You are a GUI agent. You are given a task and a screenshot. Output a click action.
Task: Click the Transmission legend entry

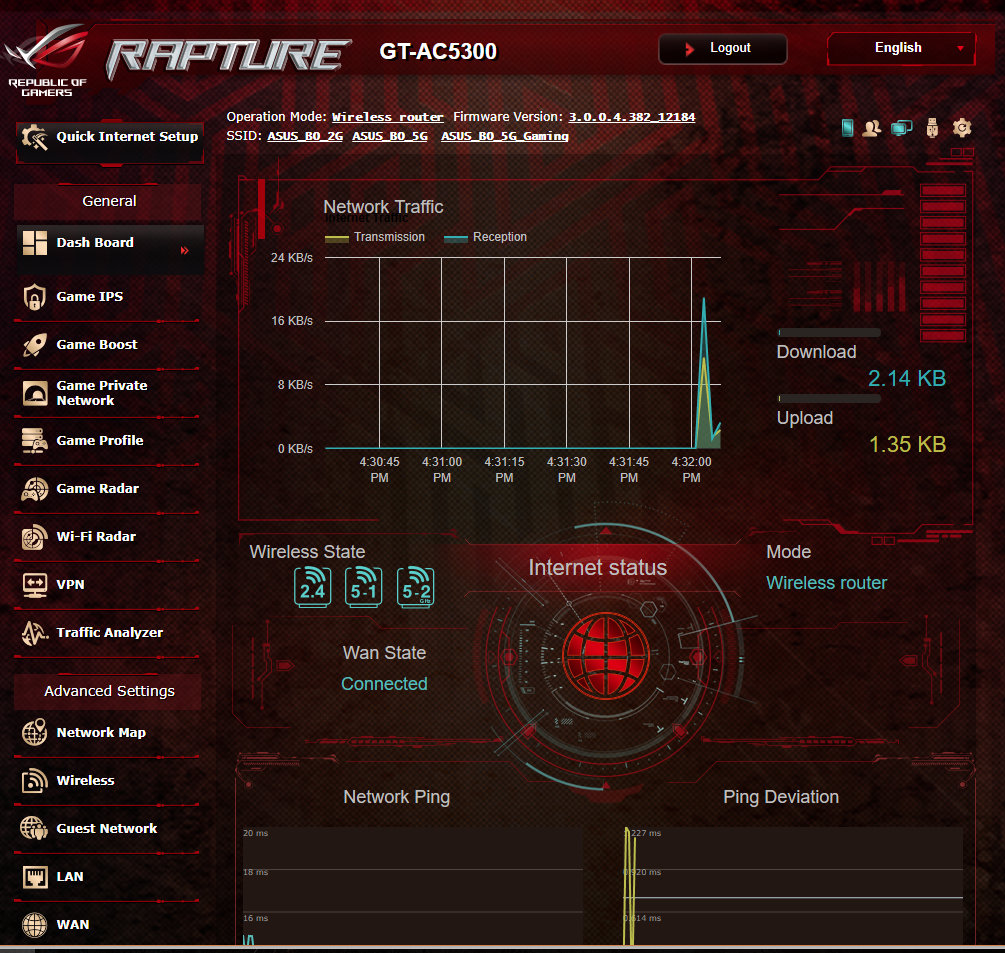(375, 237)
